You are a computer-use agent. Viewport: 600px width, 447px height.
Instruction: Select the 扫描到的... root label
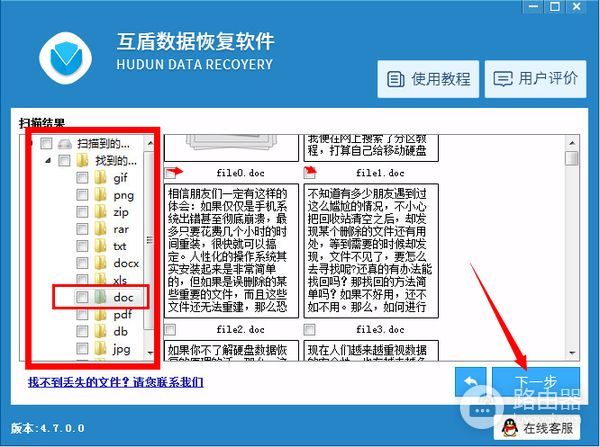[103, 144]
